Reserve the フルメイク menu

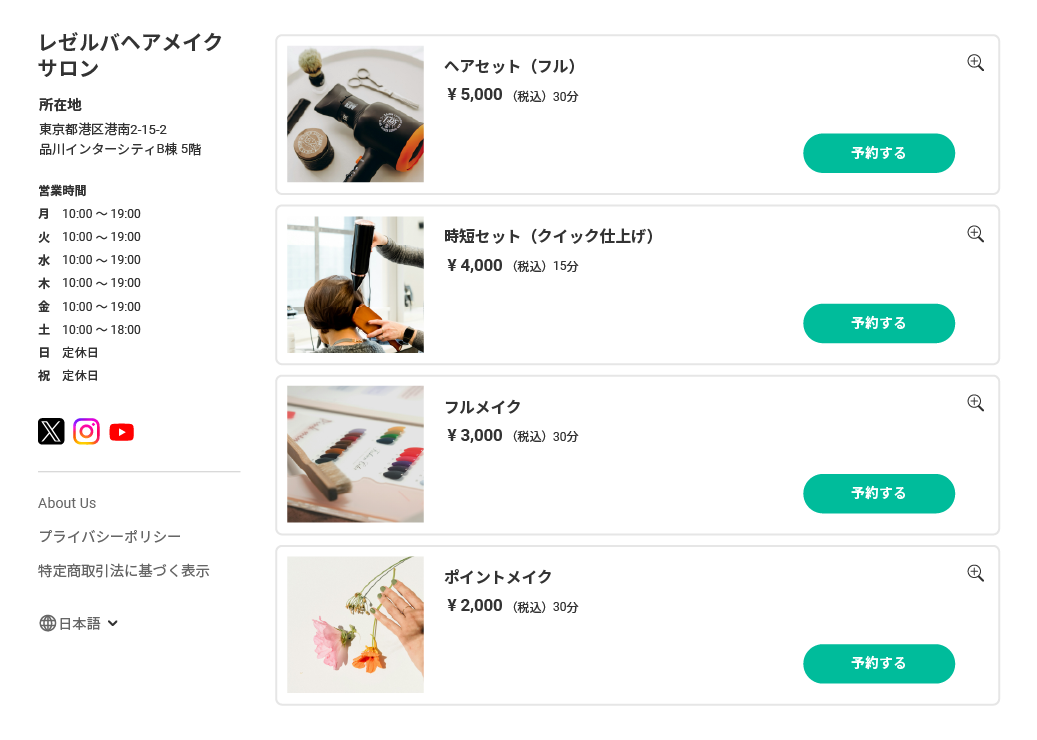click(878, 493)
